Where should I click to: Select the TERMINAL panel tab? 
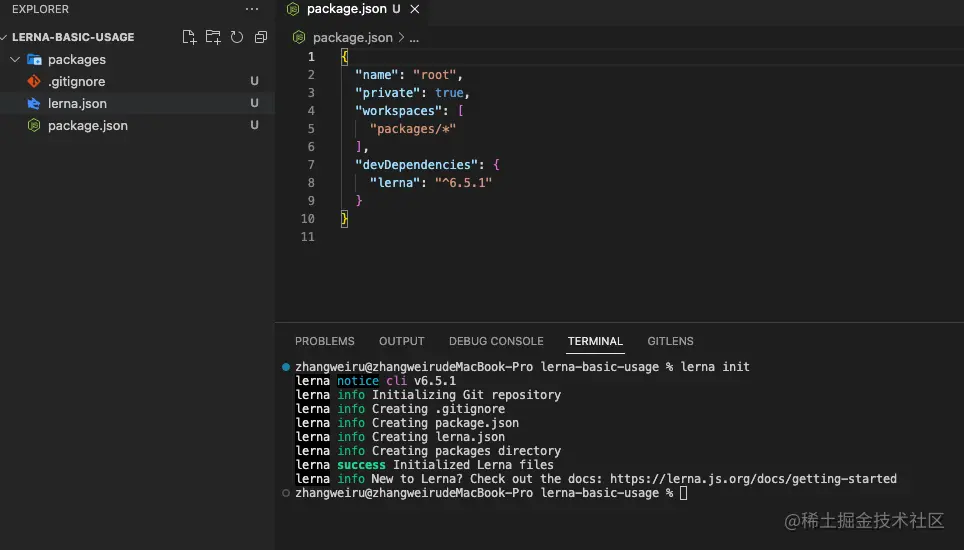pos(595,341)
